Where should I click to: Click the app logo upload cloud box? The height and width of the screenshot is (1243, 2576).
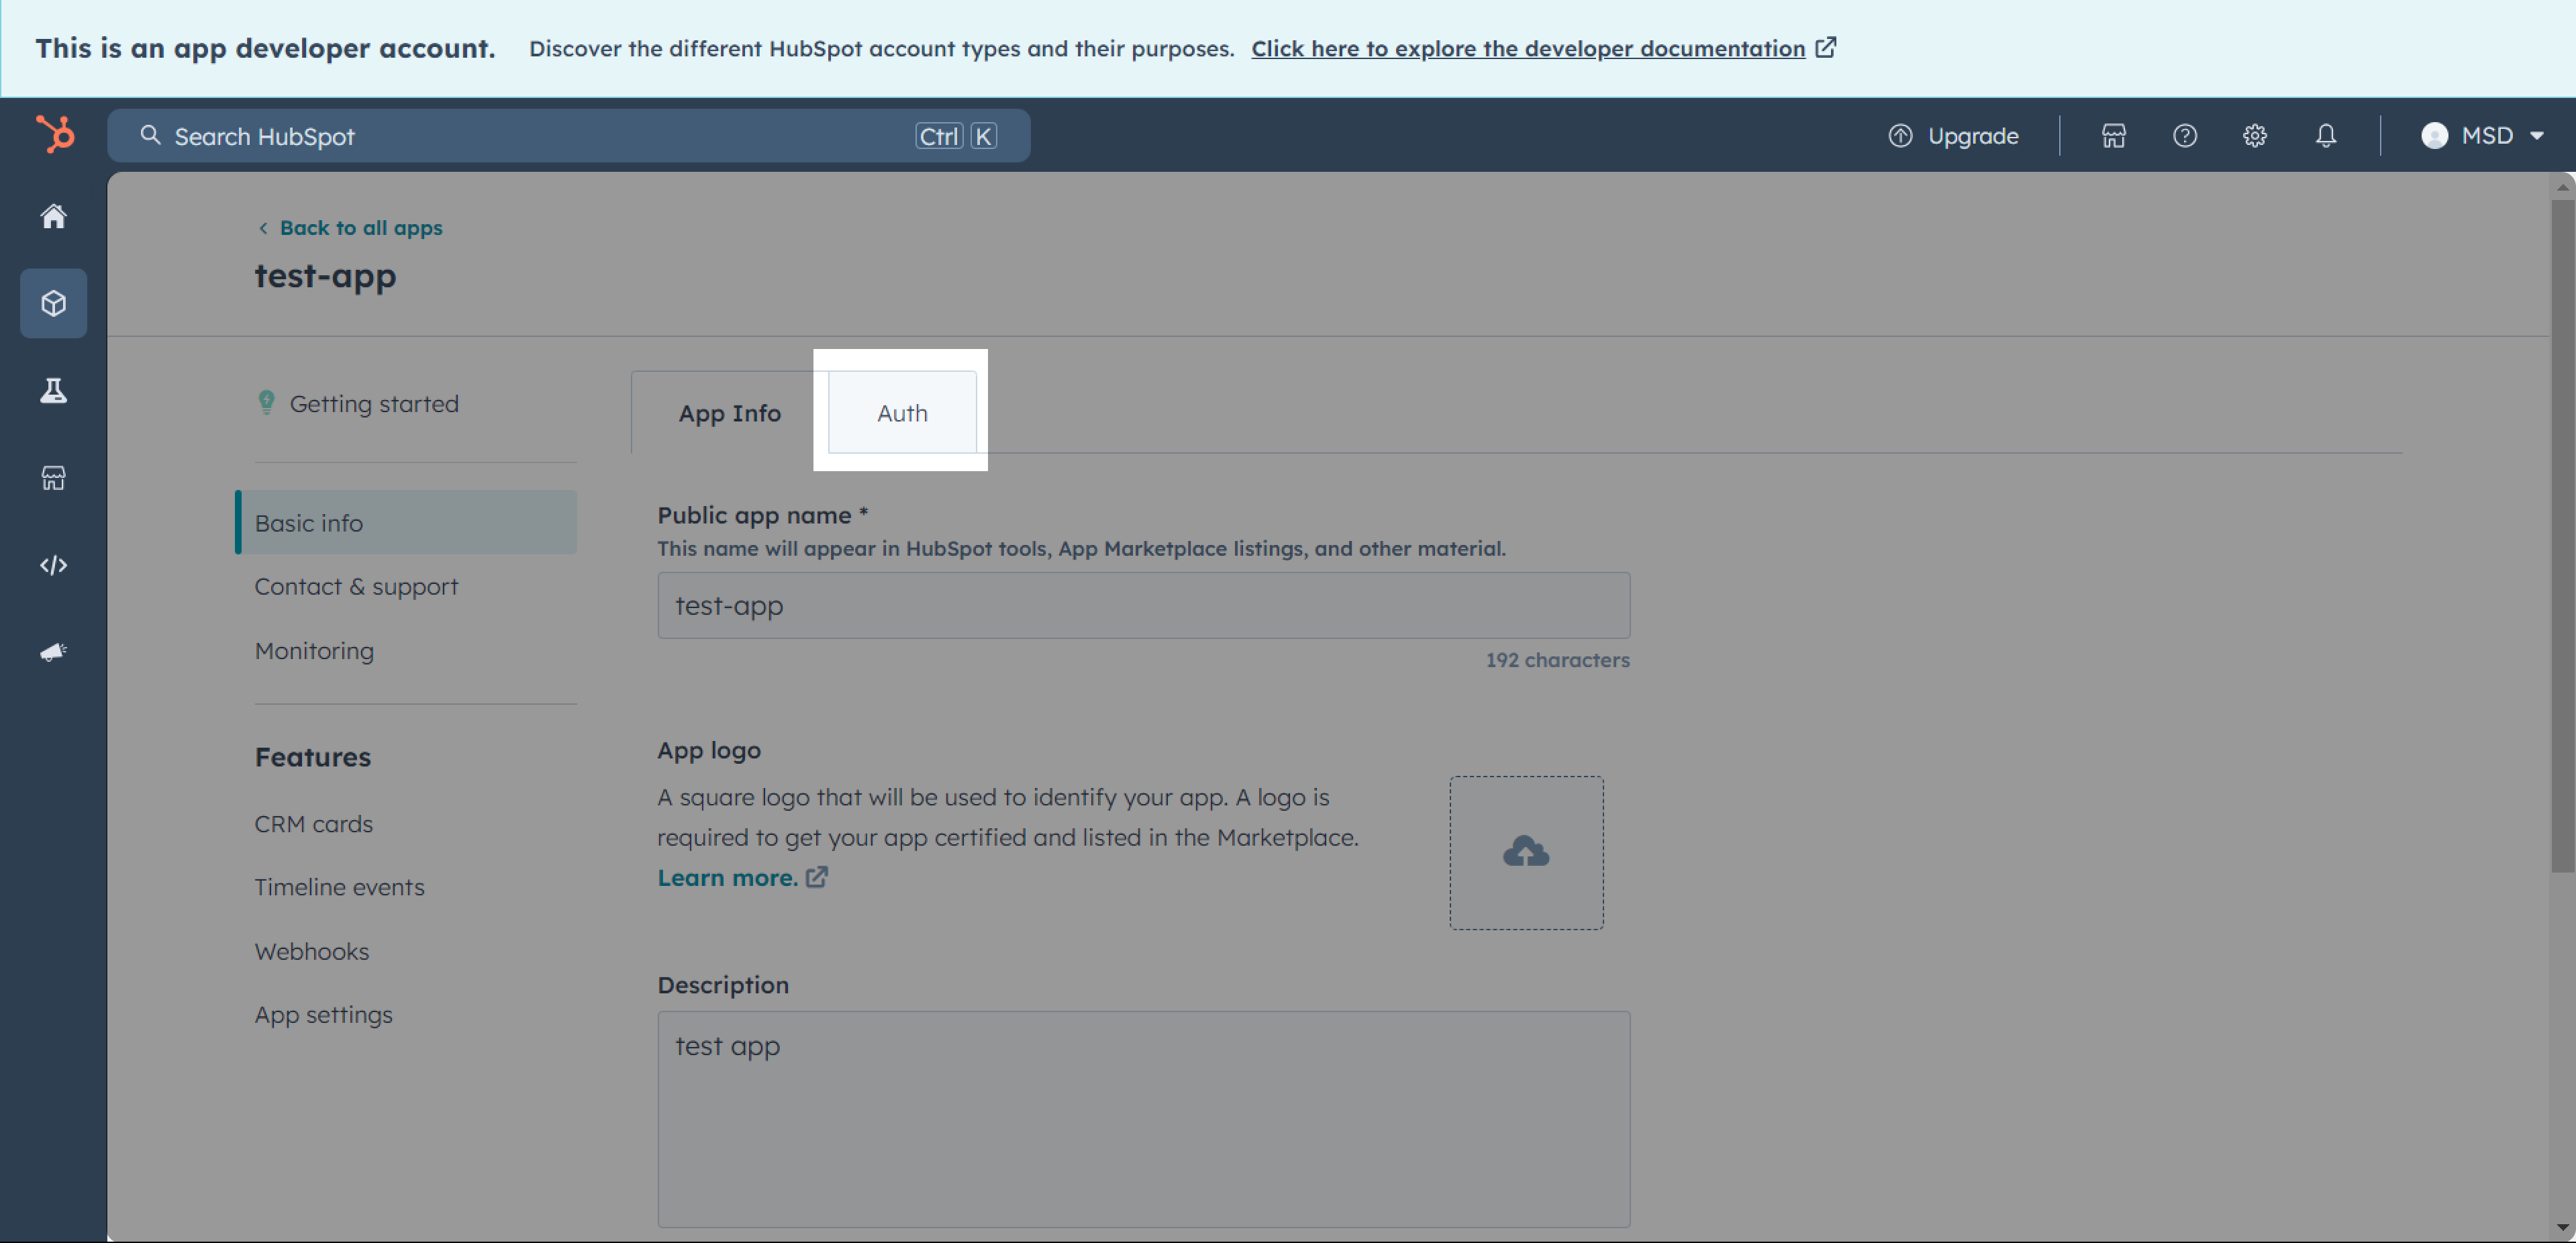[x=1525, y=852]
